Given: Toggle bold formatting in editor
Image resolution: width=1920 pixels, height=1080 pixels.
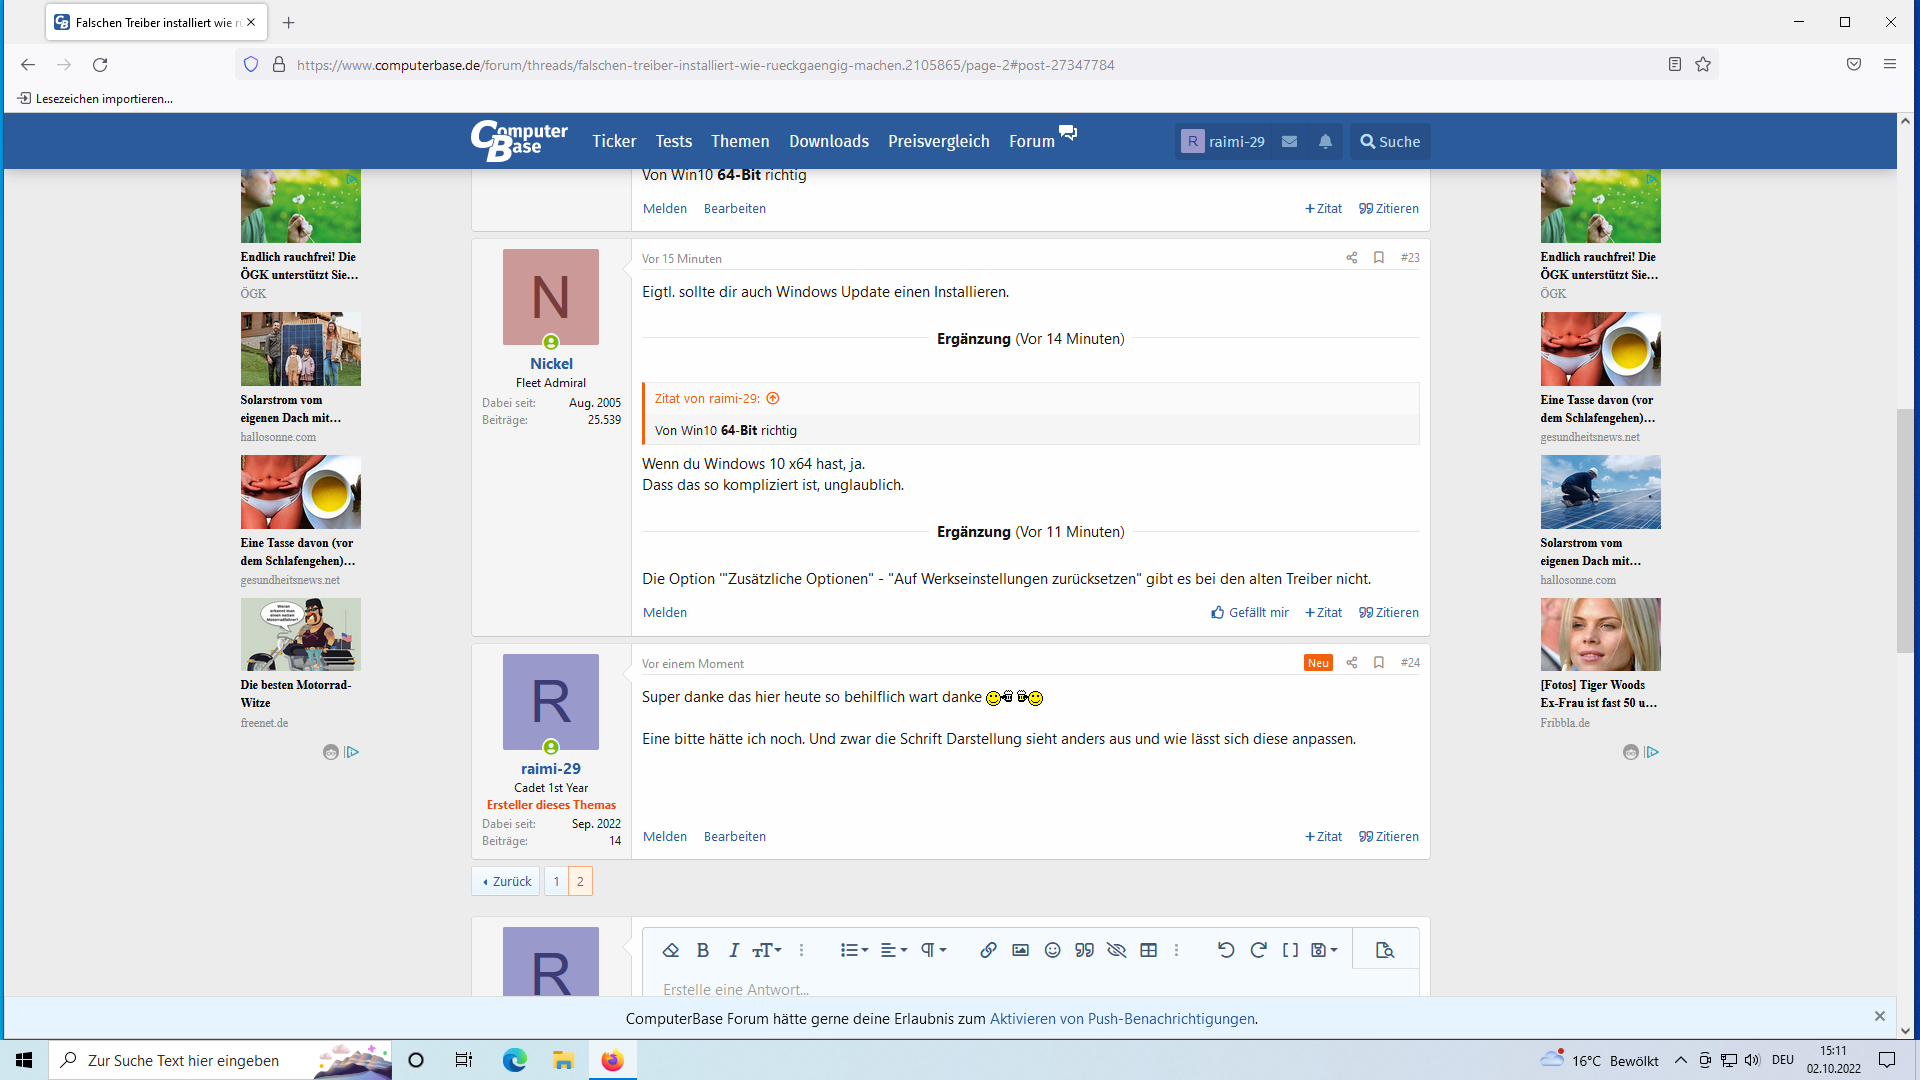Looking at the screenshot, I should click(703, 950).
